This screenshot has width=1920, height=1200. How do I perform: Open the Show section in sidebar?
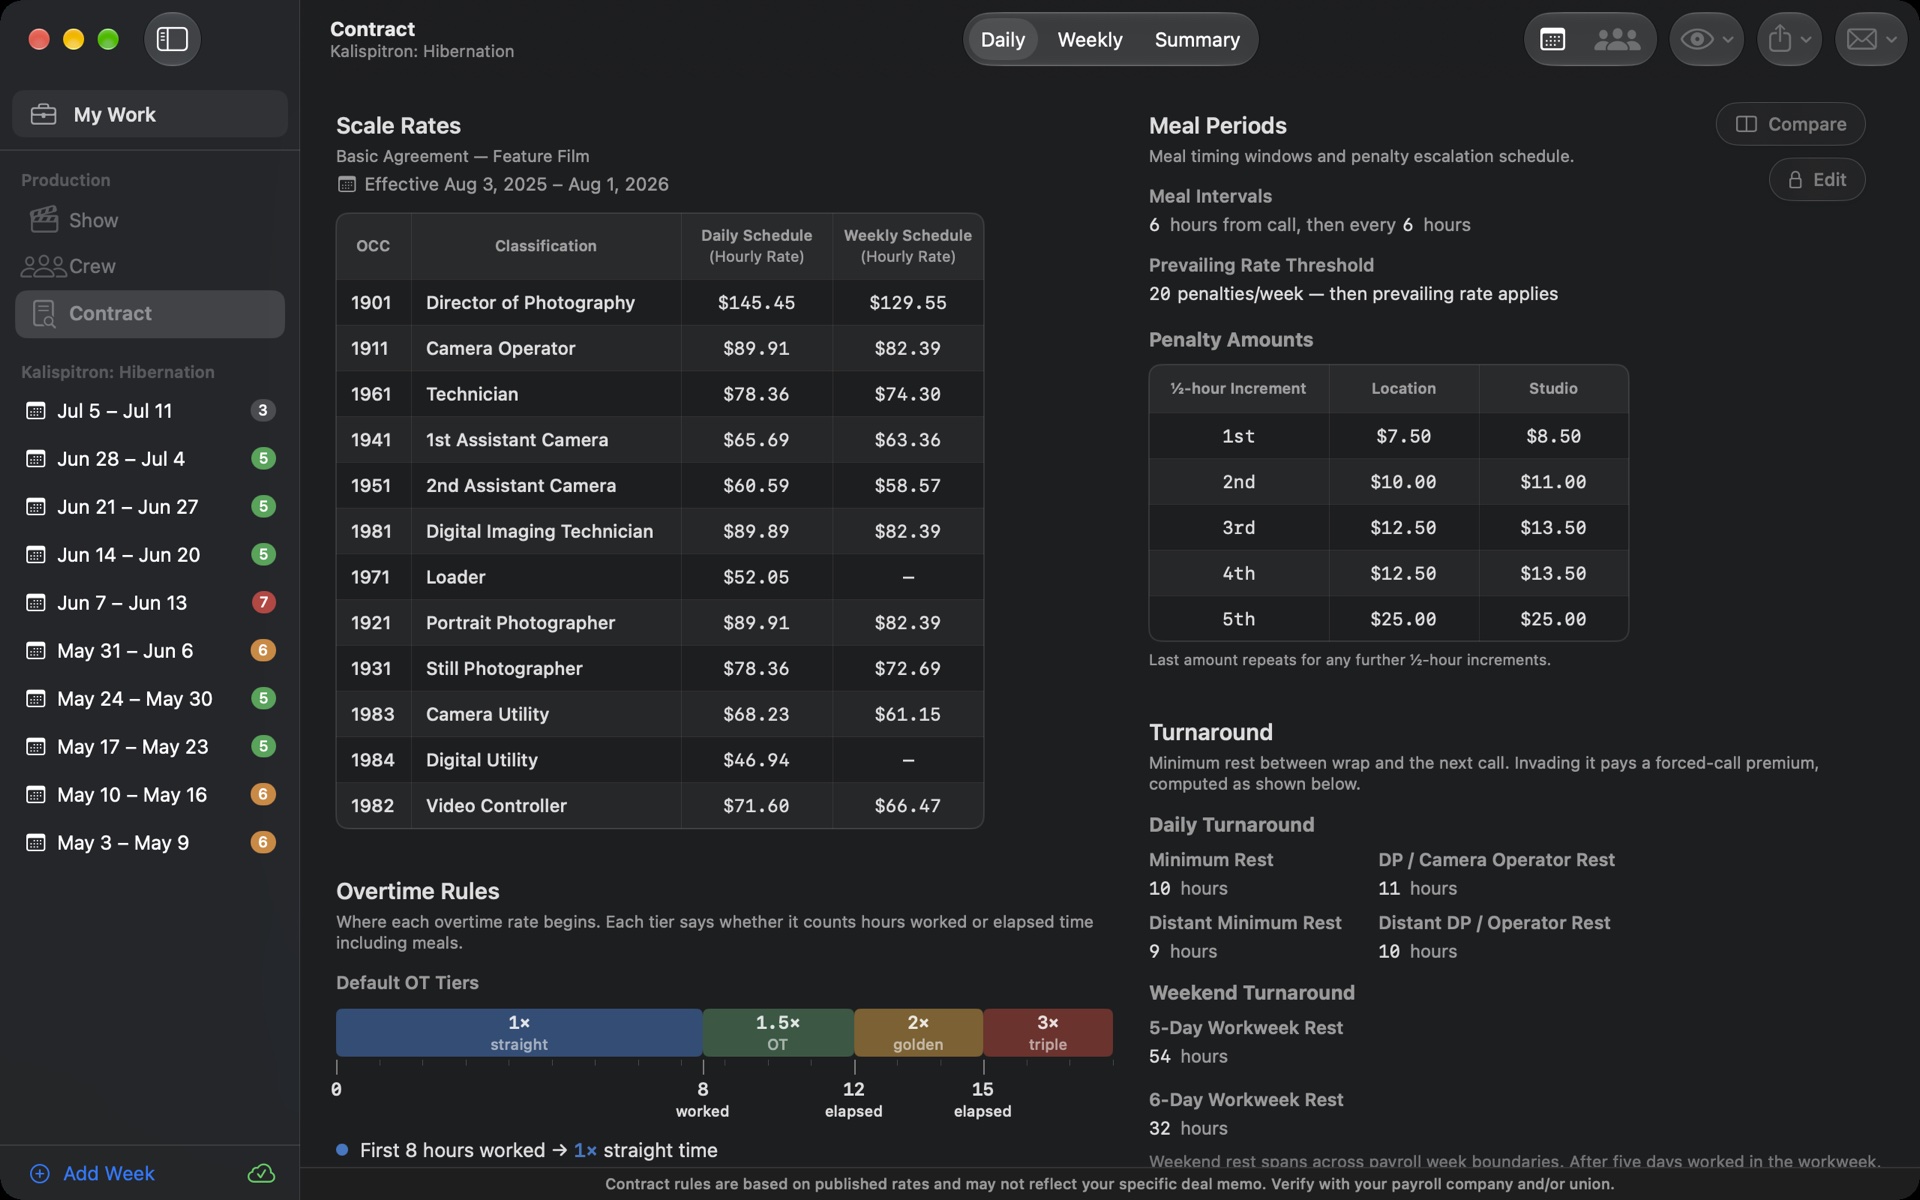click(x=150, y=220)
